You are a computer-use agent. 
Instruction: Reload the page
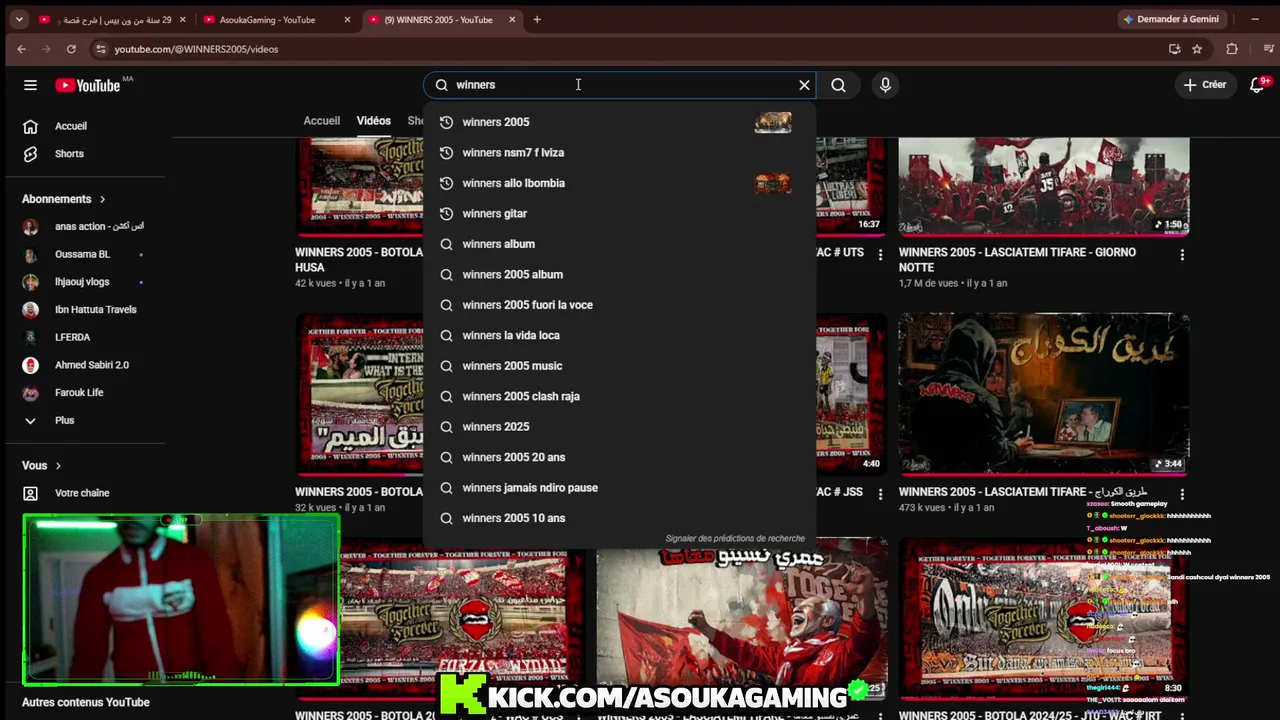pyautogui.click(x=71, y=49)
